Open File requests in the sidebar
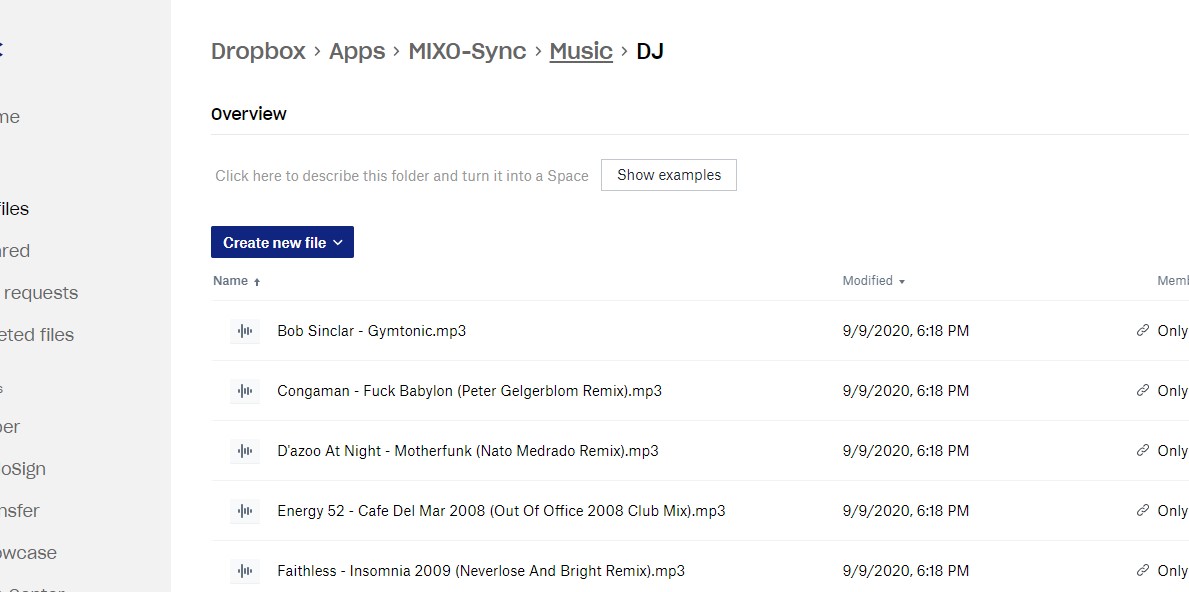The width and height of the screenshot is (1189, 592). tap(40, 293)
